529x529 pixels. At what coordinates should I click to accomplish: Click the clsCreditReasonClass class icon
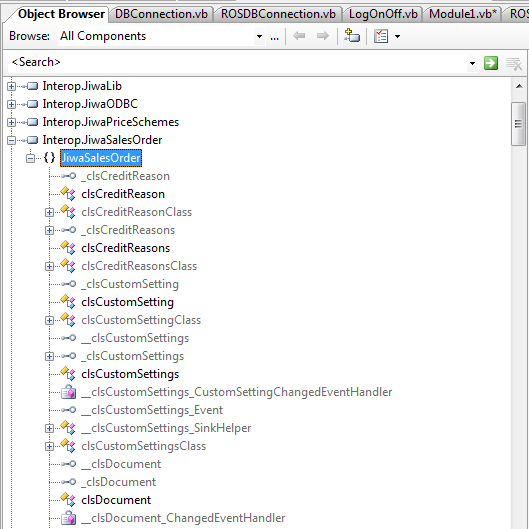click(68, 212)
